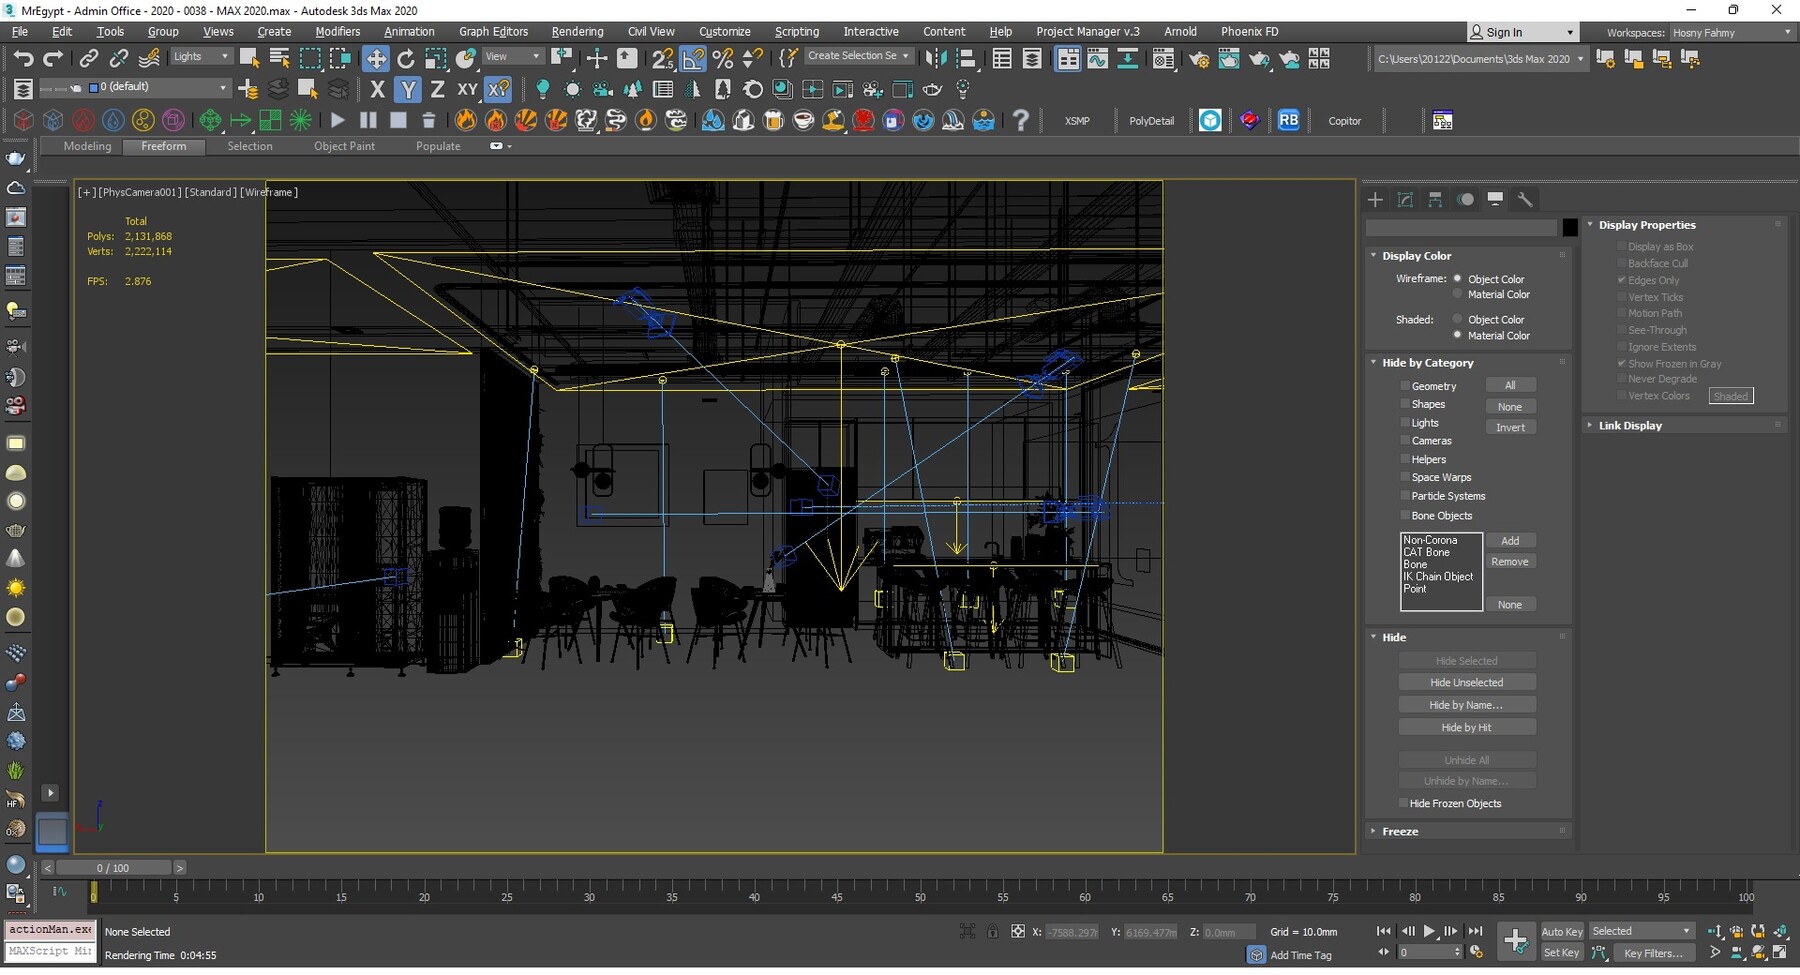The width and height of the screenshot is (1800, 975).
Task: Open the Rendering menu
Action: click(x=577, y=32)
